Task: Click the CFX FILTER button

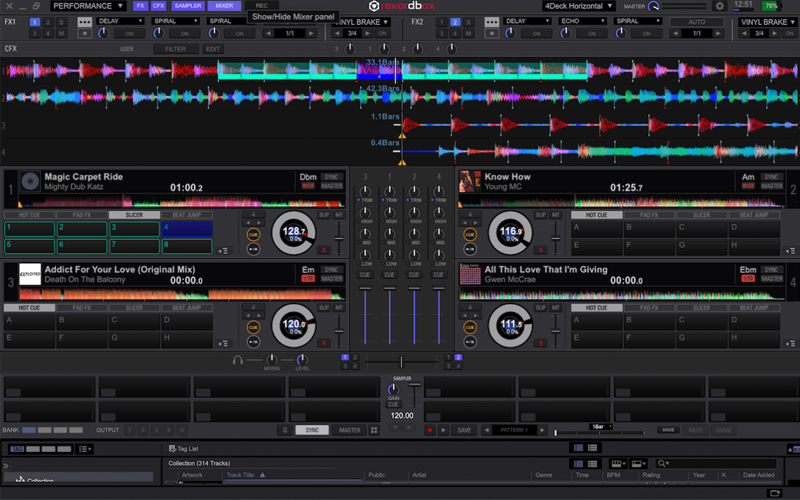Action: 175,49
